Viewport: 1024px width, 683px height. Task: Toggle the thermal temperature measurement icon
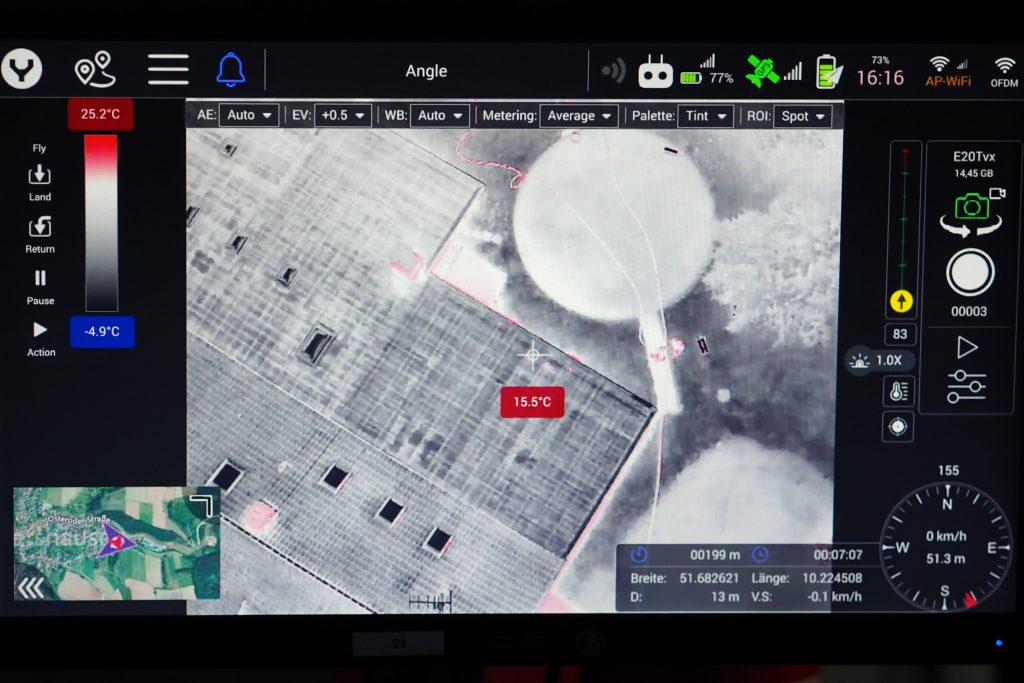(898, 391)
